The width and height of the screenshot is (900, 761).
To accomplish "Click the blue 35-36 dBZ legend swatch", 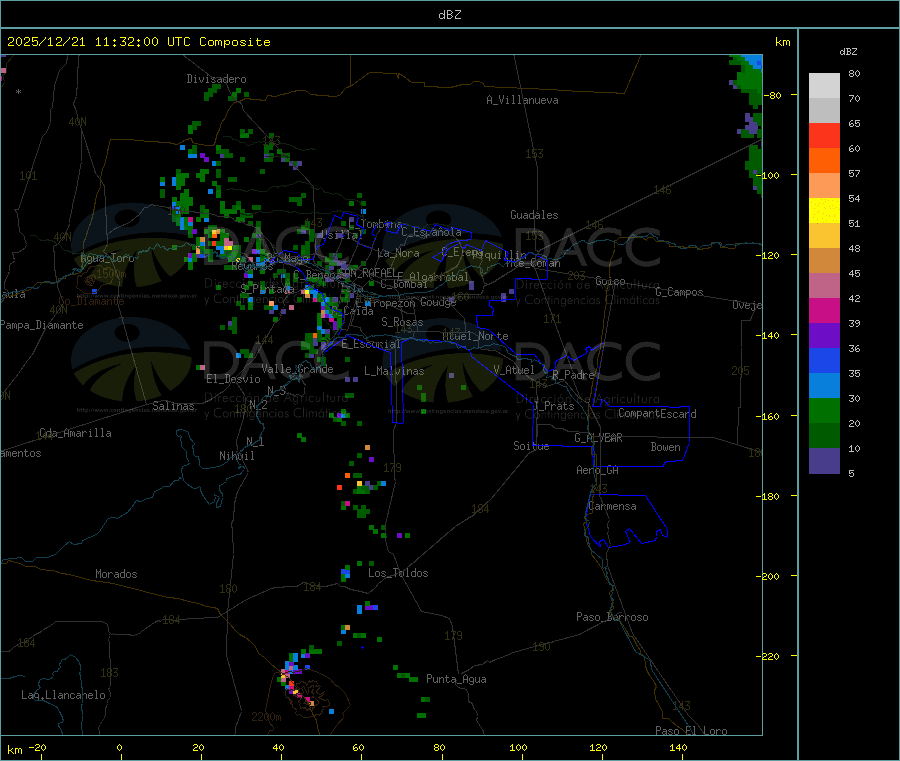I will pyautogui.click(x=824, y=360).
